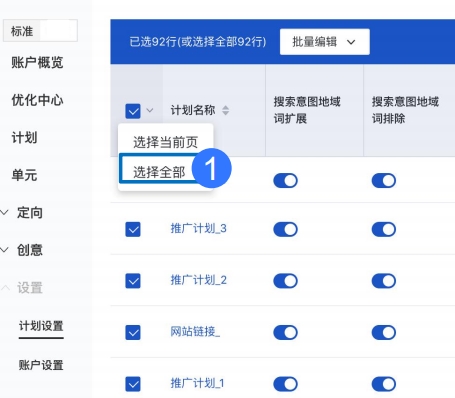Screen dimensions: 455x398
Task: Toggle 搜索意图地域词排除 switch for 推广计划_1
Action: 384,384
